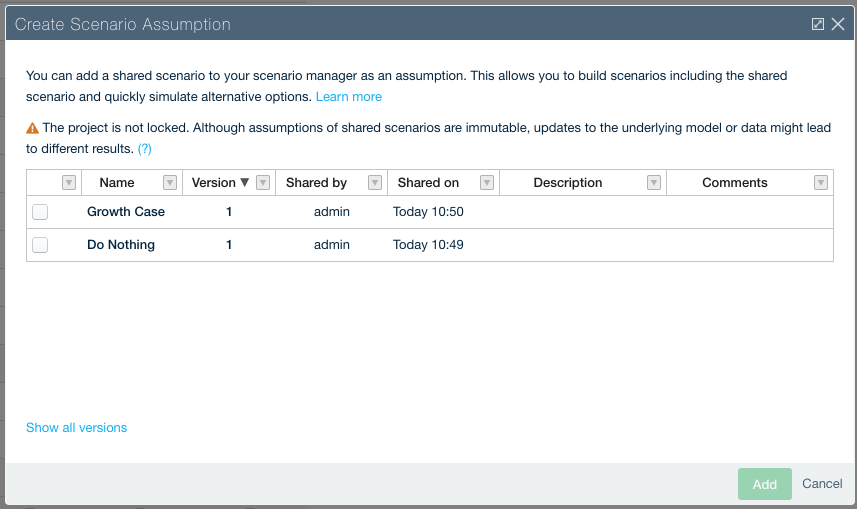Open the Name column filter dropdown
The width and height of the screenshot is (857, 509).
(x=170, y=183)
